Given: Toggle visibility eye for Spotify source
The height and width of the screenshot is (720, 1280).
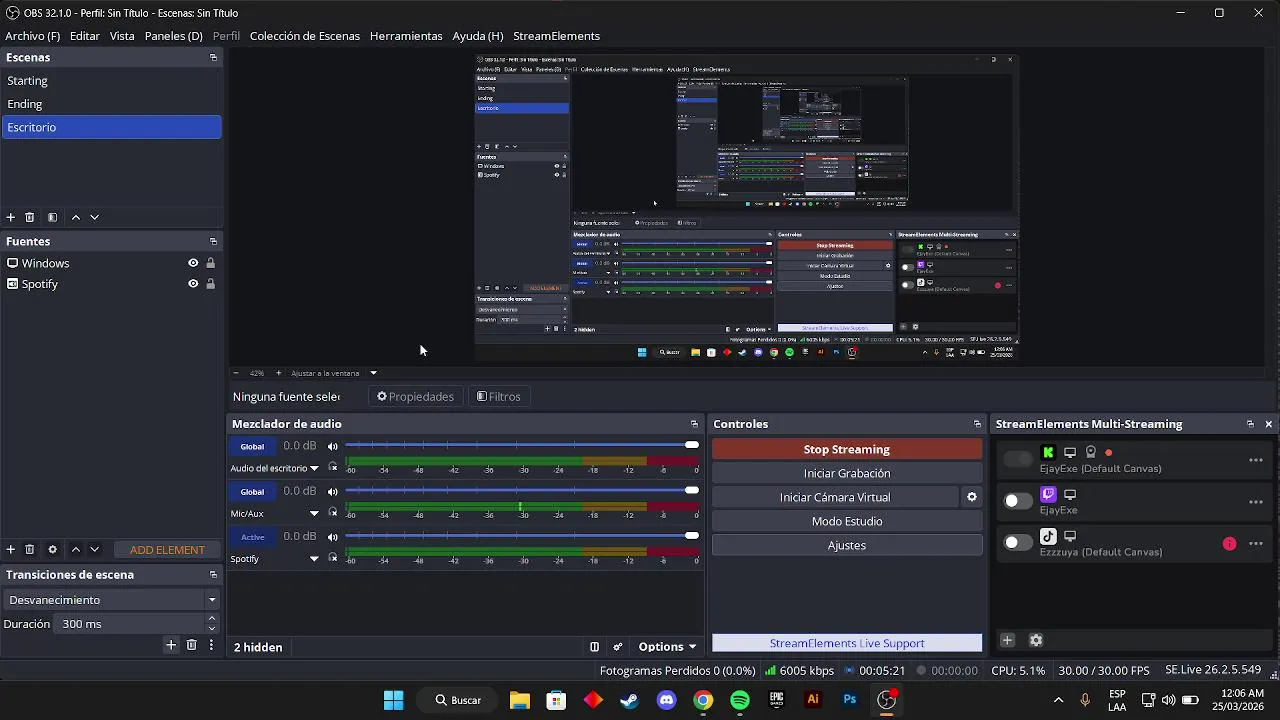Looking at the screenshot, I should 193,284.
